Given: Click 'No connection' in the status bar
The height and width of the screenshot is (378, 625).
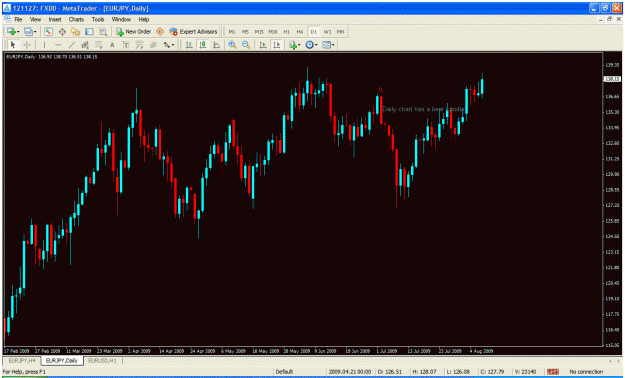Looking at the screenshot, I should (x=586, y=372).
